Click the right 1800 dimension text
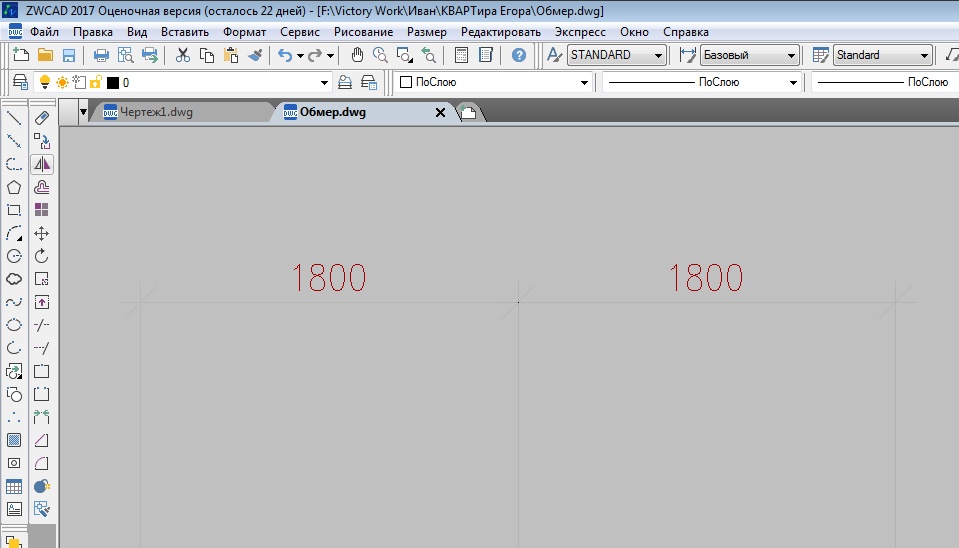959x548 pixels. pyautogui.click(x=706, y=278)
